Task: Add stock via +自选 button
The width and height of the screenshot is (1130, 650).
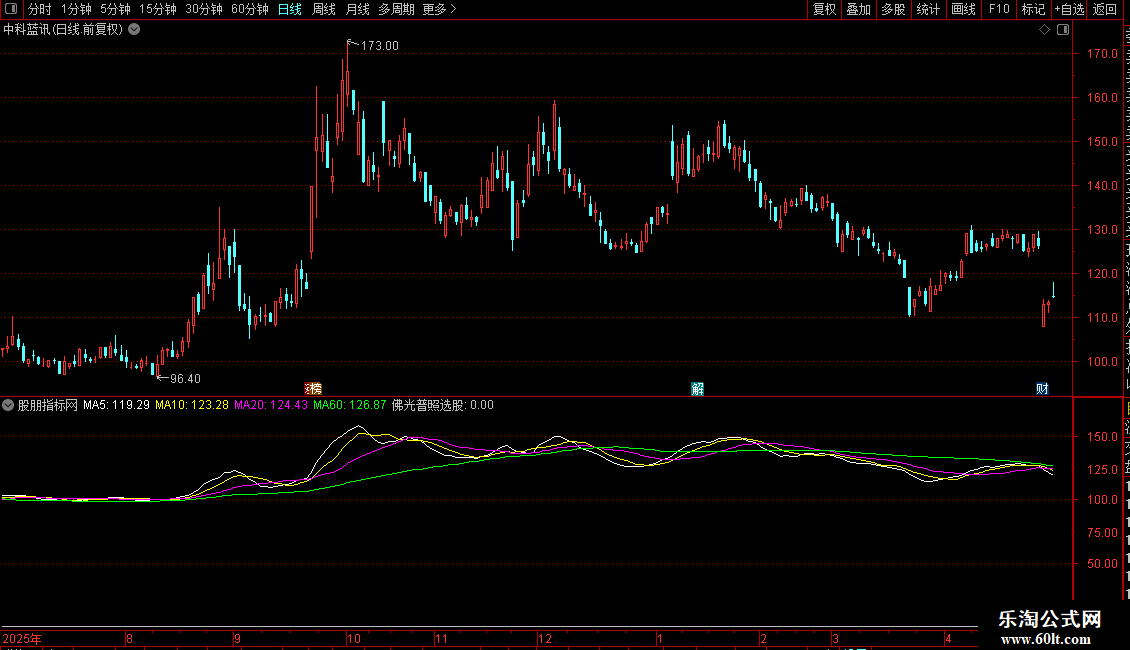Action: pos(1069,9)
